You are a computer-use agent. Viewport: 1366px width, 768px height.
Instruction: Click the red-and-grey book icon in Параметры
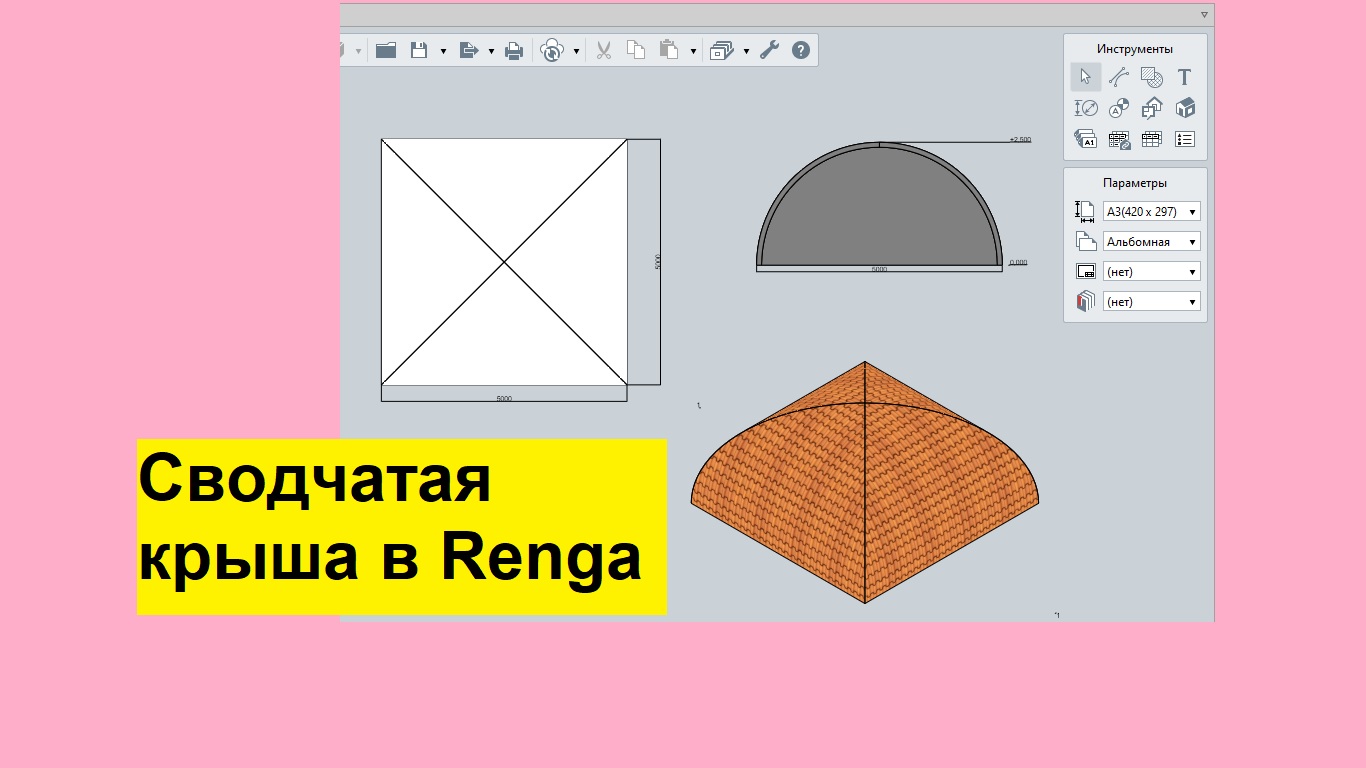click(x=1085, y=301)
